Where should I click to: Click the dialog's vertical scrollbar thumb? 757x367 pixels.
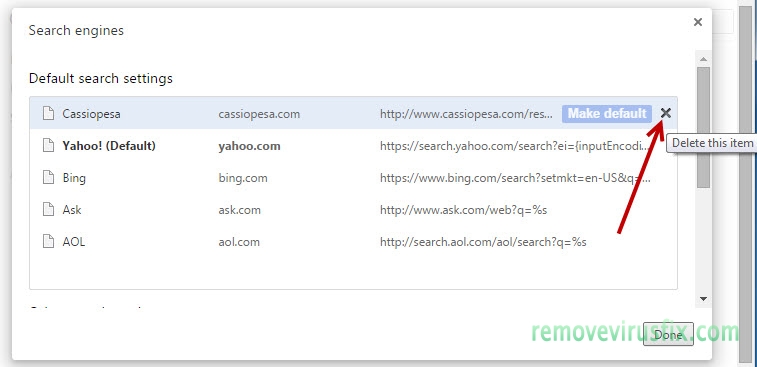(703, 127)
